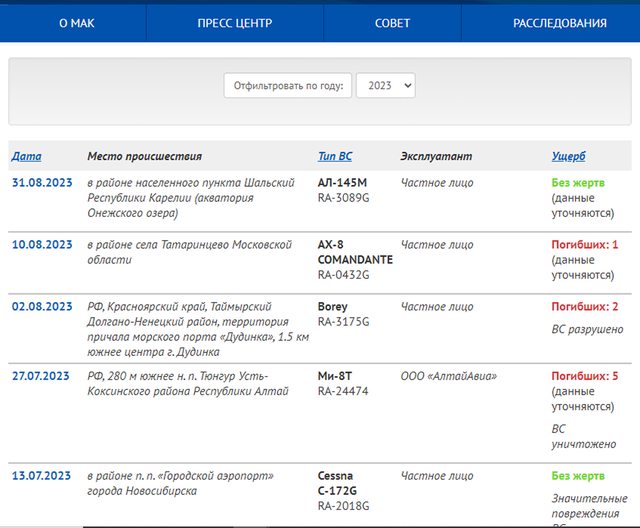640x528 pixels.
Task: Click the Отфильтровать по году label
Action: tap(288, 85)
